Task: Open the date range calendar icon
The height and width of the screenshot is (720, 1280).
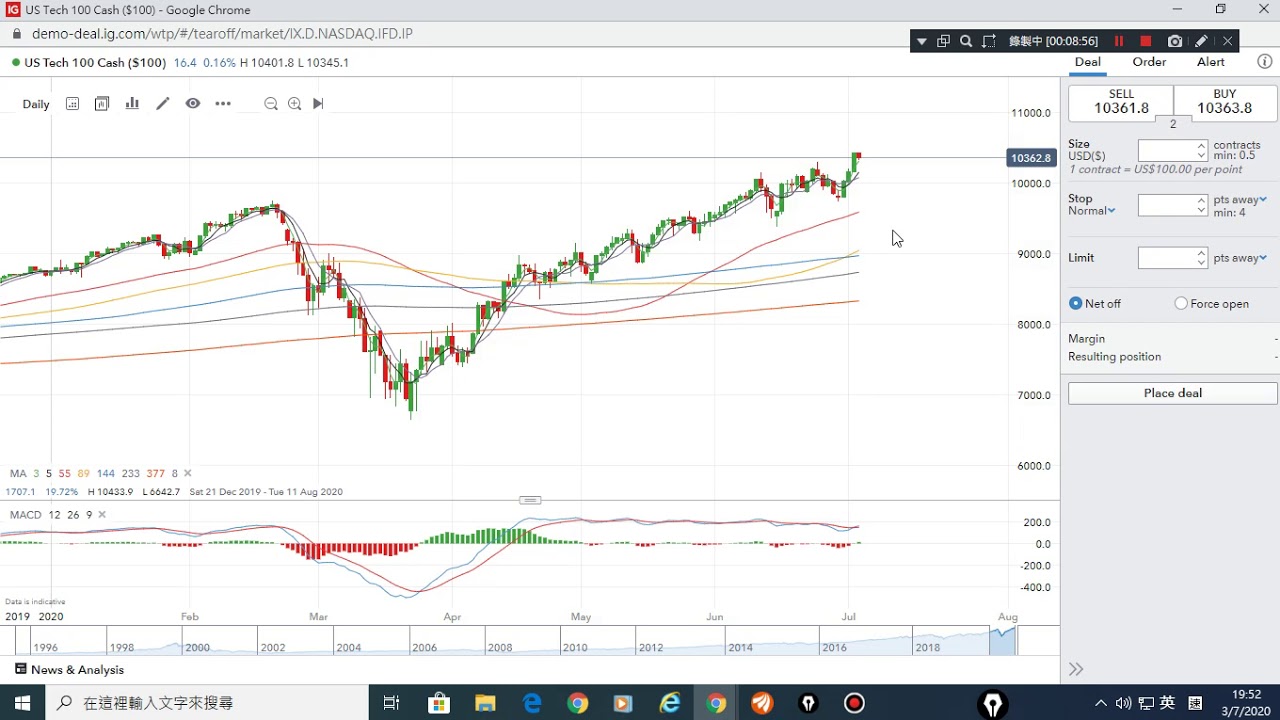Action: click(x=72, y=104)
